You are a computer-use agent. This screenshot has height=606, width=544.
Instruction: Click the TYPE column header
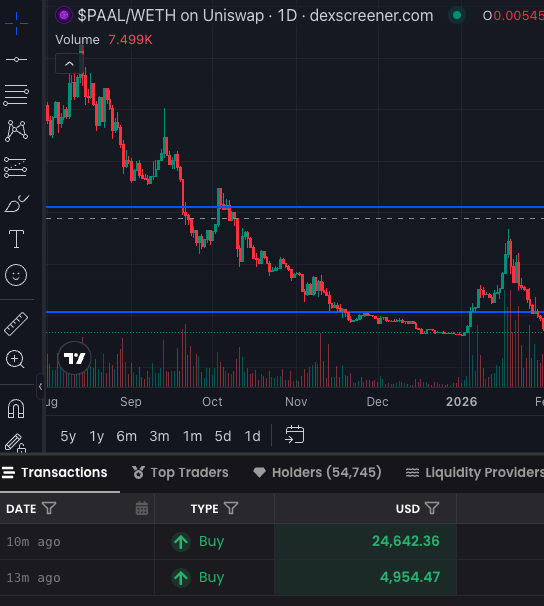tap(205, 509)
